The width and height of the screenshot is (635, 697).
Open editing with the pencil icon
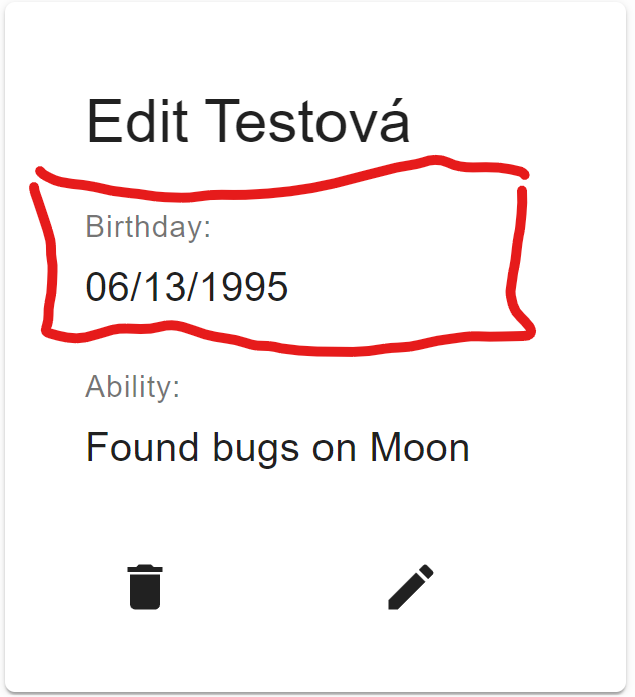(410, 587)
